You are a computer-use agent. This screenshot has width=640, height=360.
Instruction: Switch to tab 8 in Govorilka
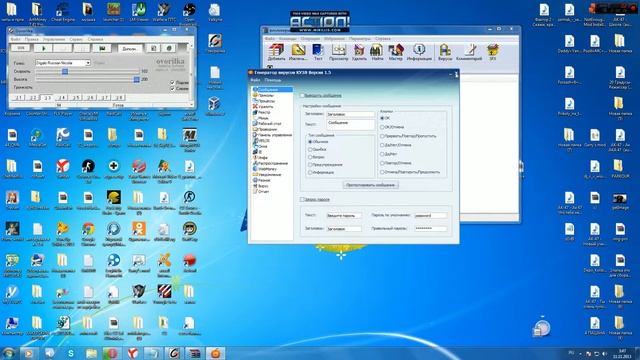point(118,98)
